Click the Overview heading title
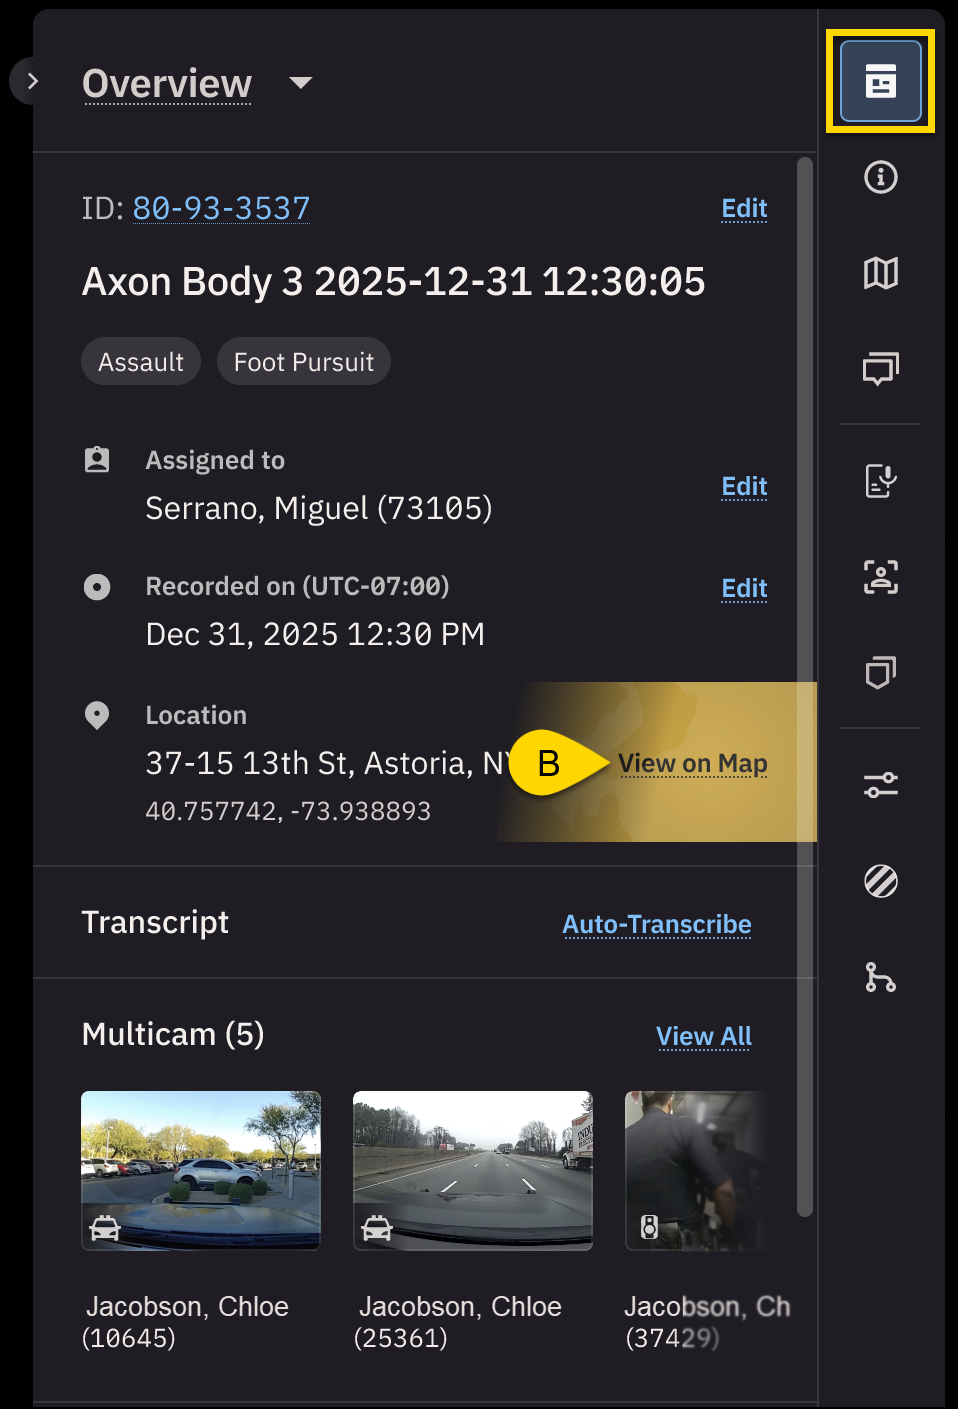The image size is (958, 1409). coord(167,84)
